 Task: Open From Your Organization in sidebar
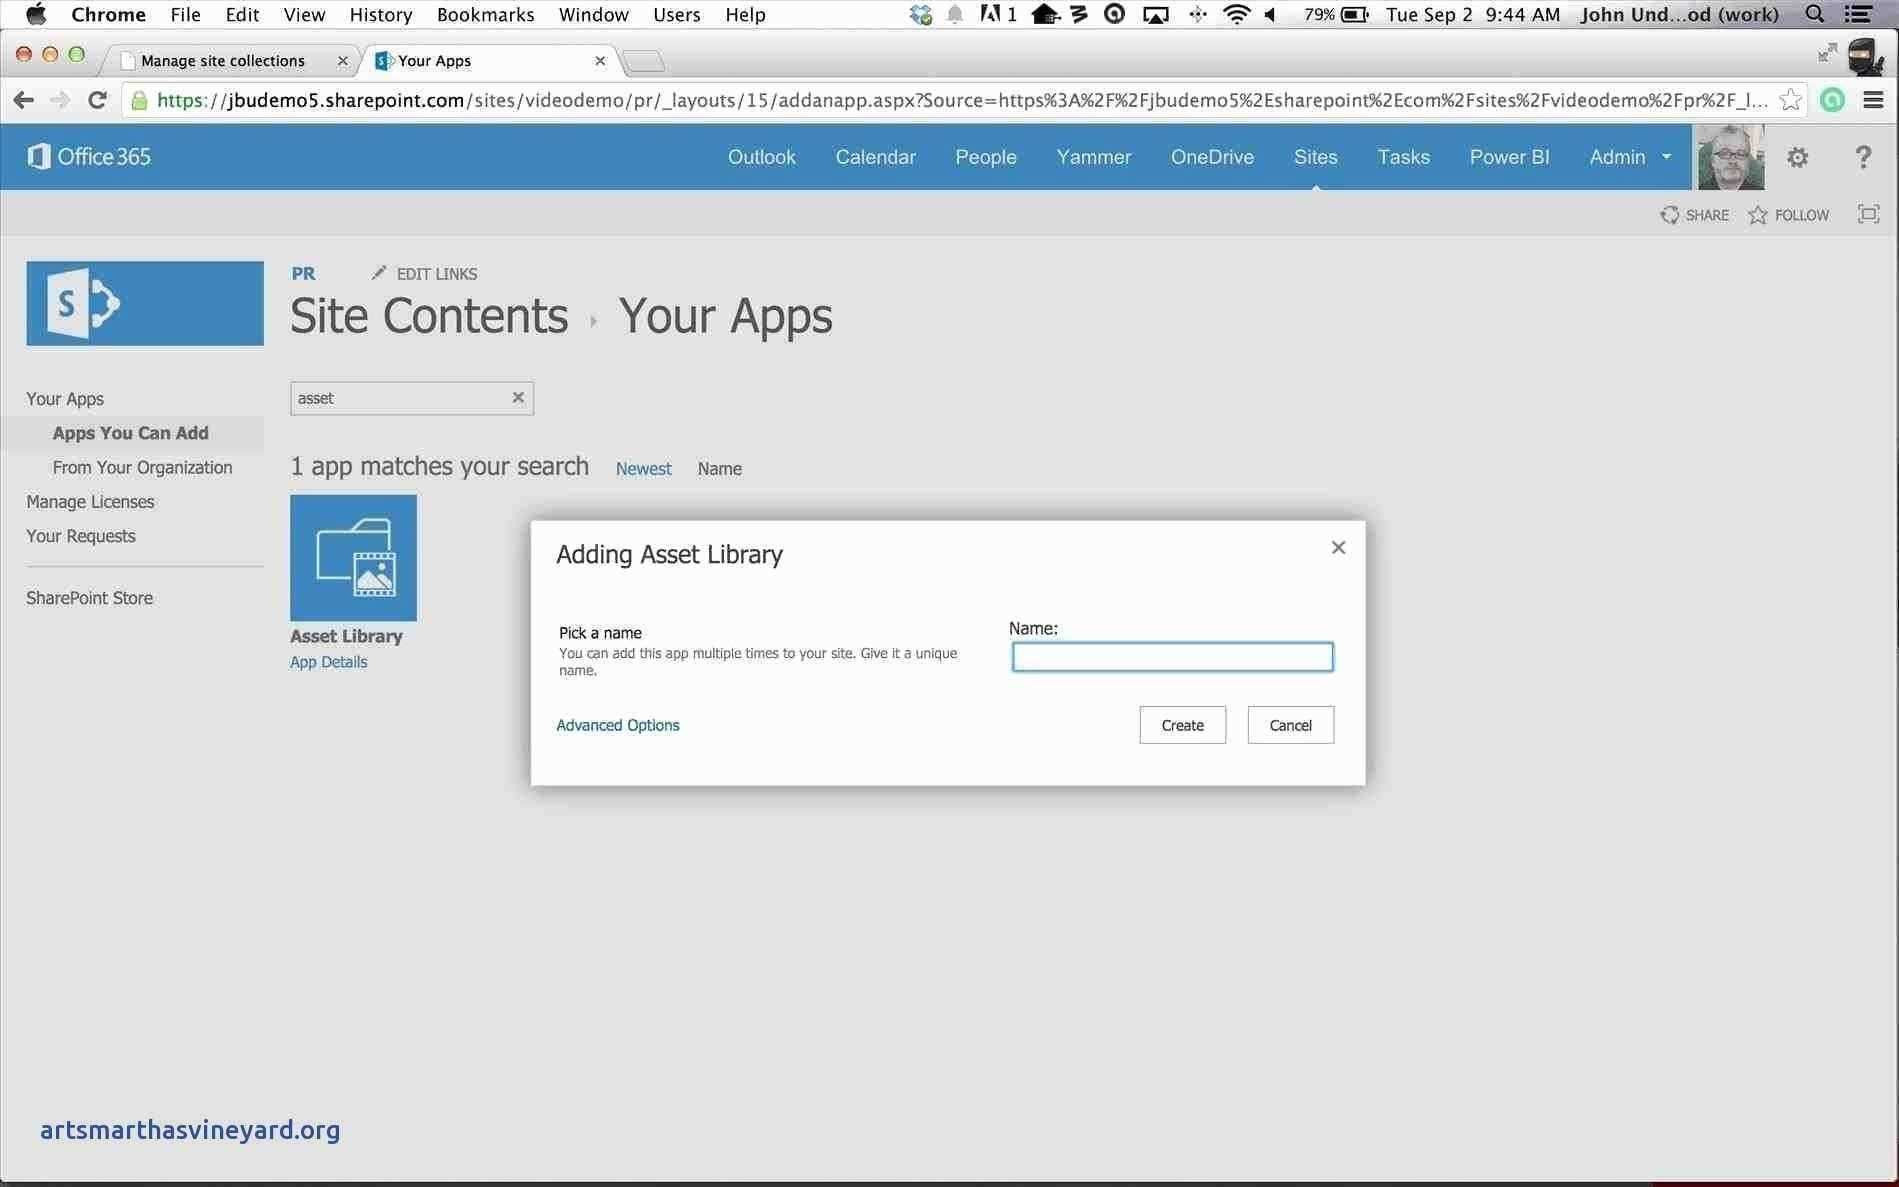142,467
